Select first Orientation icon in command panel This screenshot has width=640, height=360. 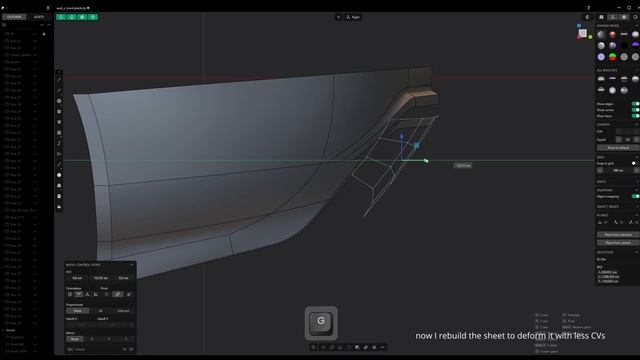[70, 294]
